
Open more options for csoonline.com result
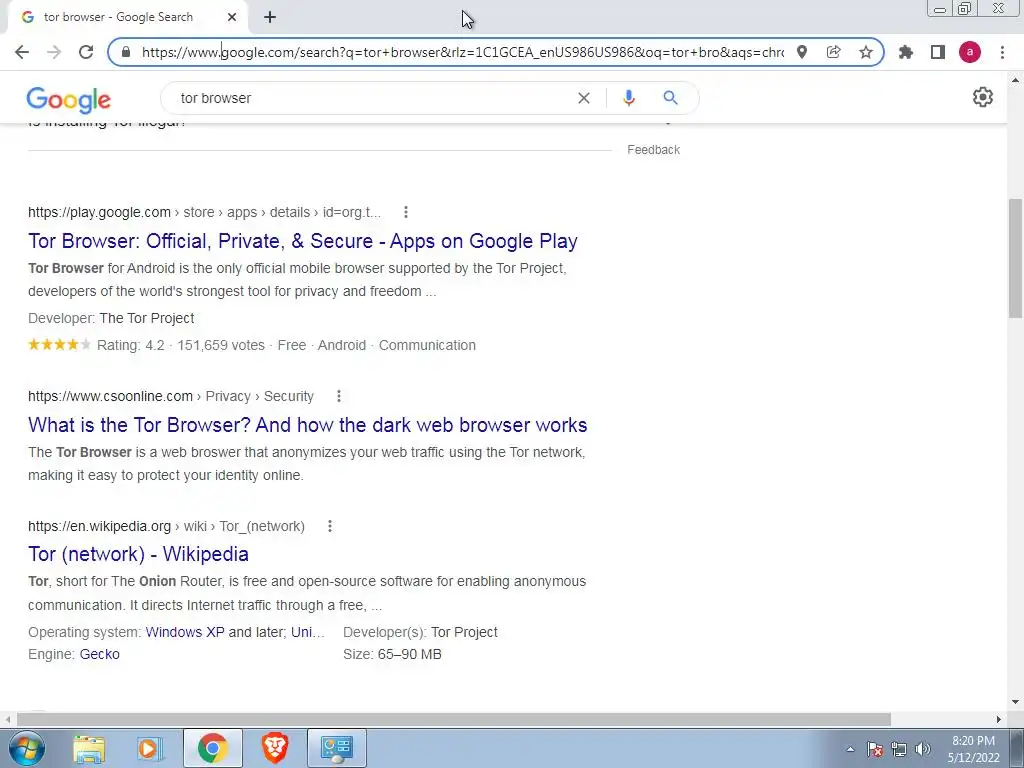pyautogui.click(x=338, y=396)
